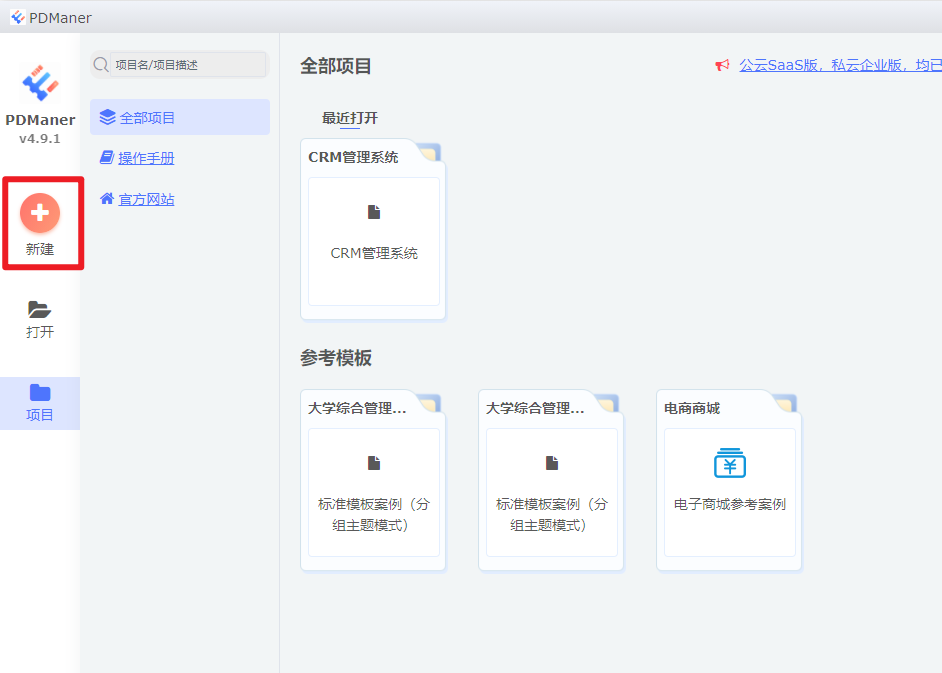Click the PDManer title bar app icon
This screenshot has height=673, width=942.
[x=18, y=17]
